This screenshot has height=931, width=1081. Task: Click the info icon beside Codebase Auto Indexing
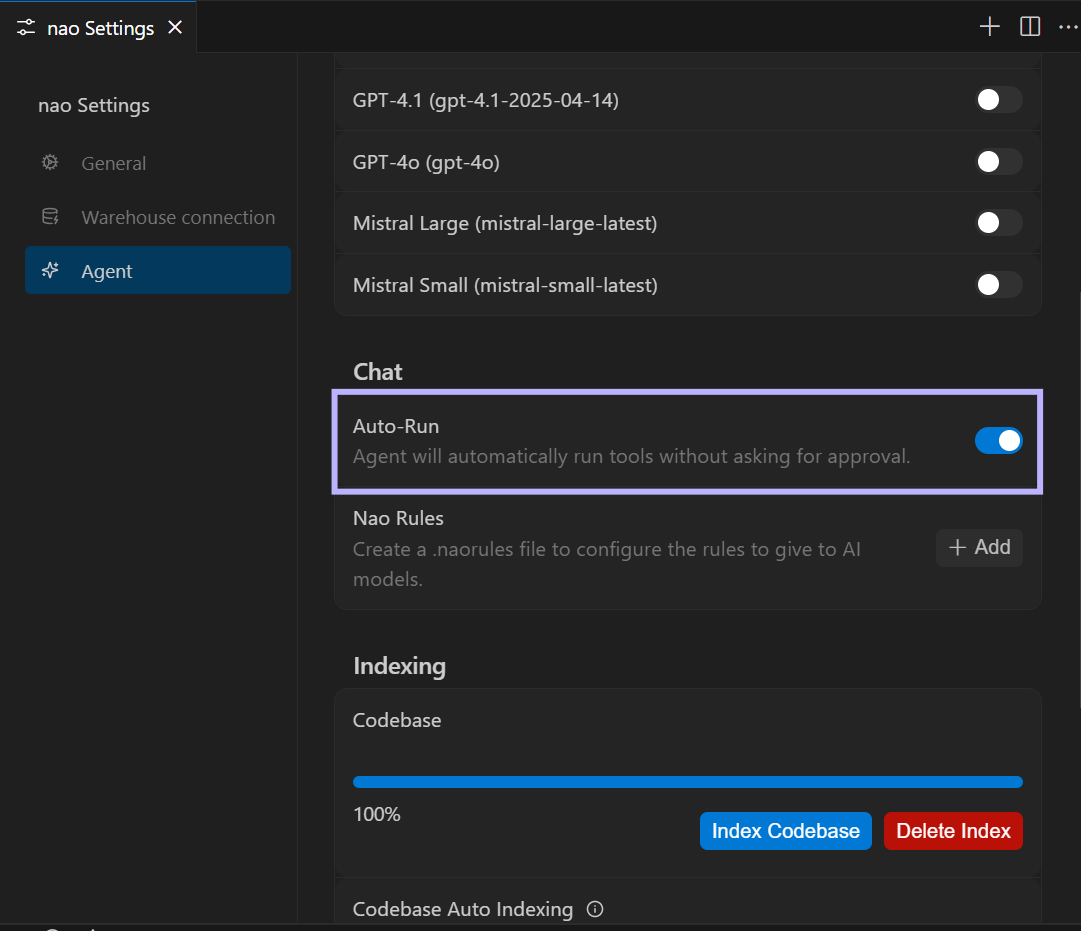[x=595, y=909]
